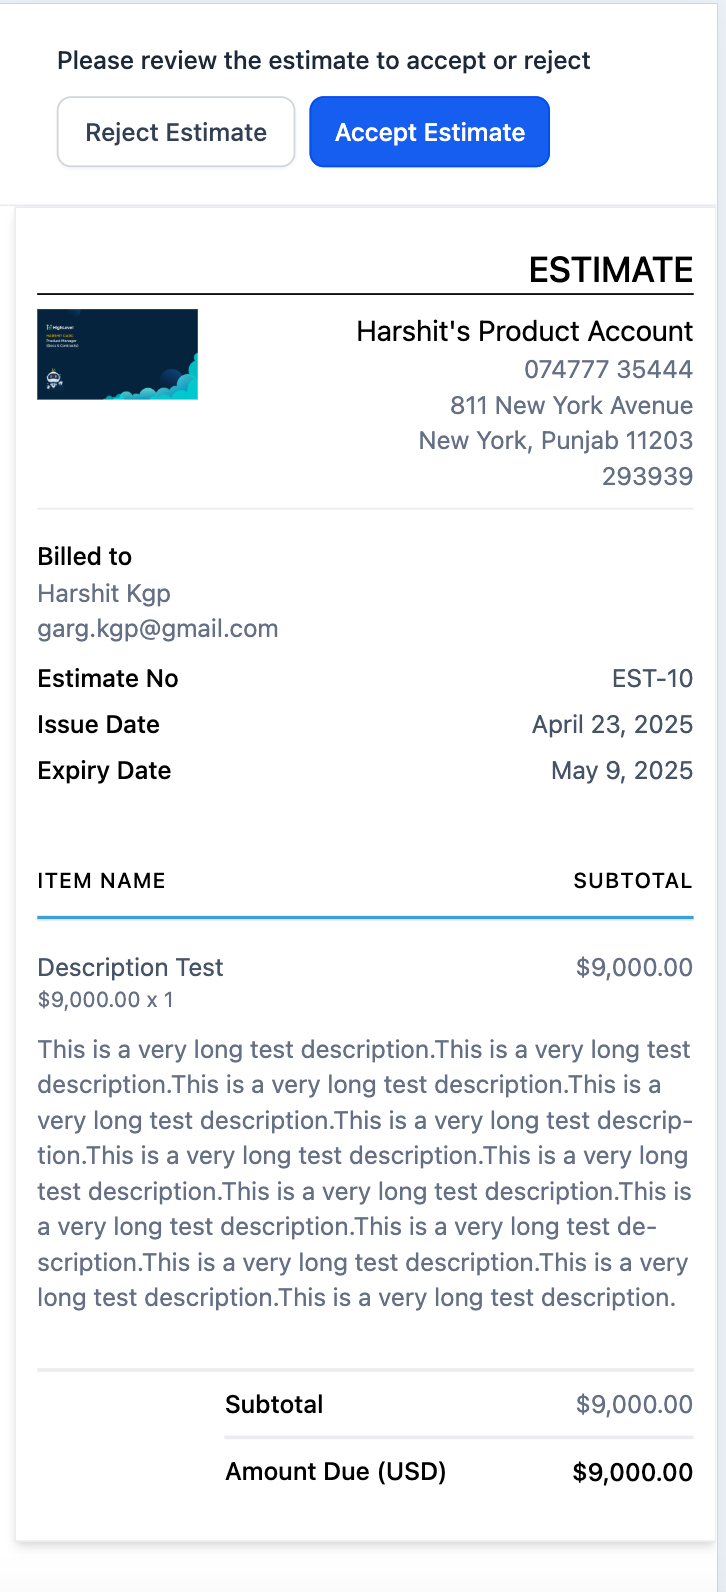Click the April 23, 2025 issue date
The width and height of the screenshot is (726, 1592).
tap(612, 724)
